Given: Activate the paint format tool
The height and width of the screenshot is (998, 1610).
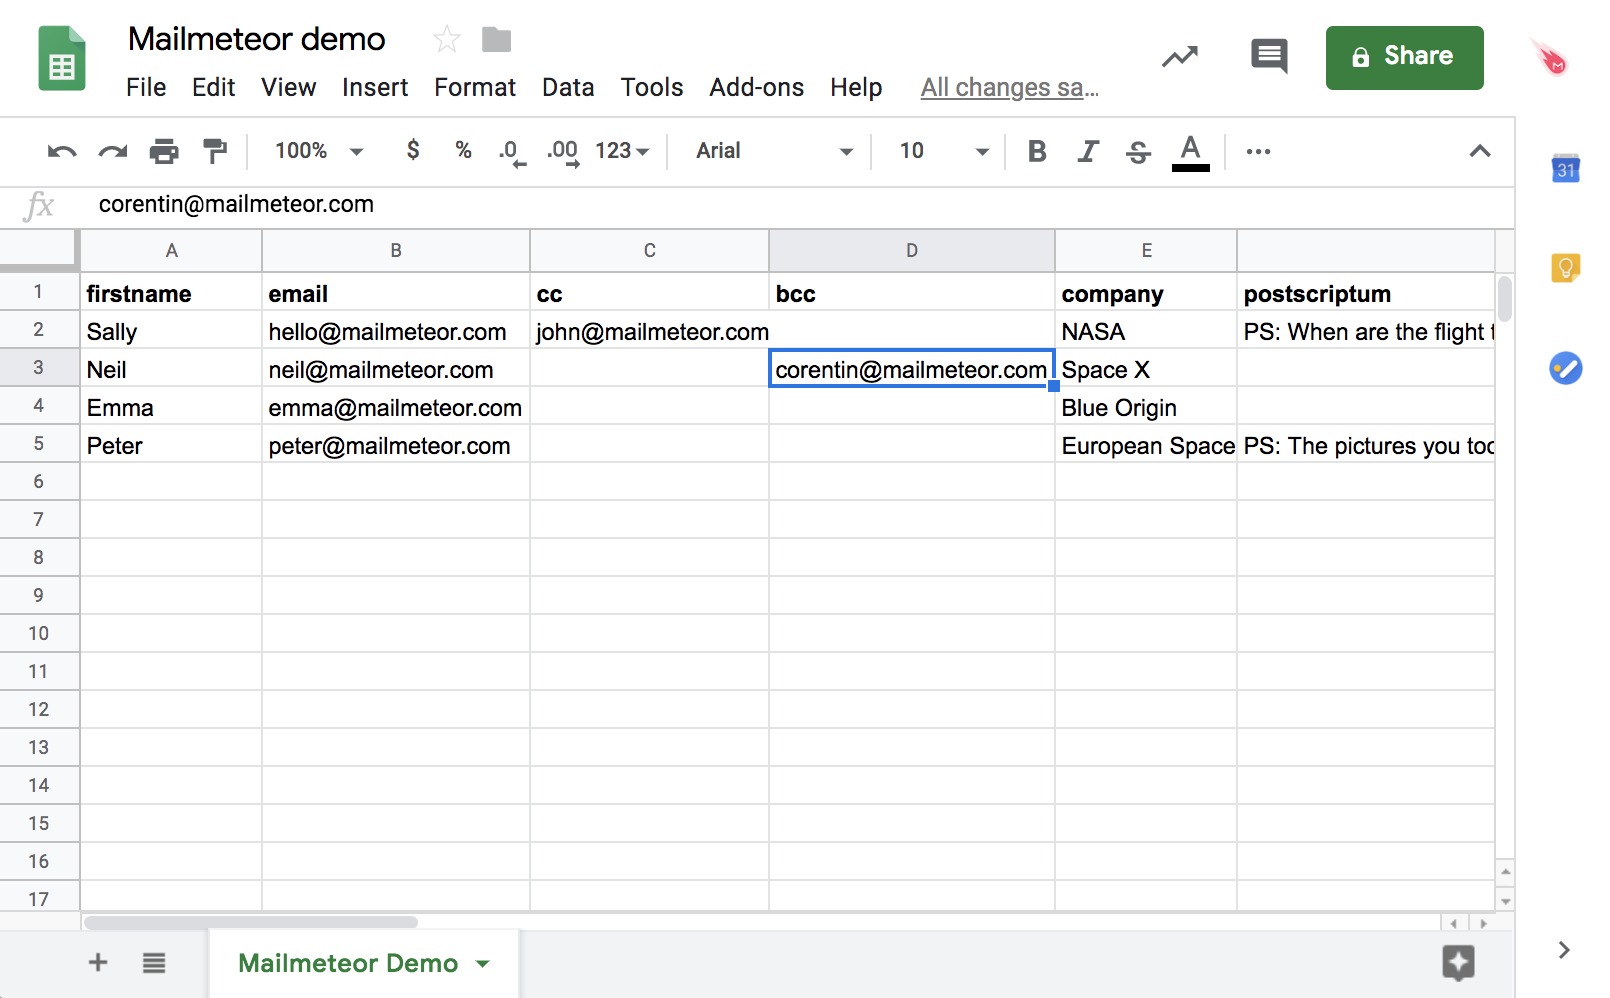Looking at the screenshot, I should coord(214,151).
